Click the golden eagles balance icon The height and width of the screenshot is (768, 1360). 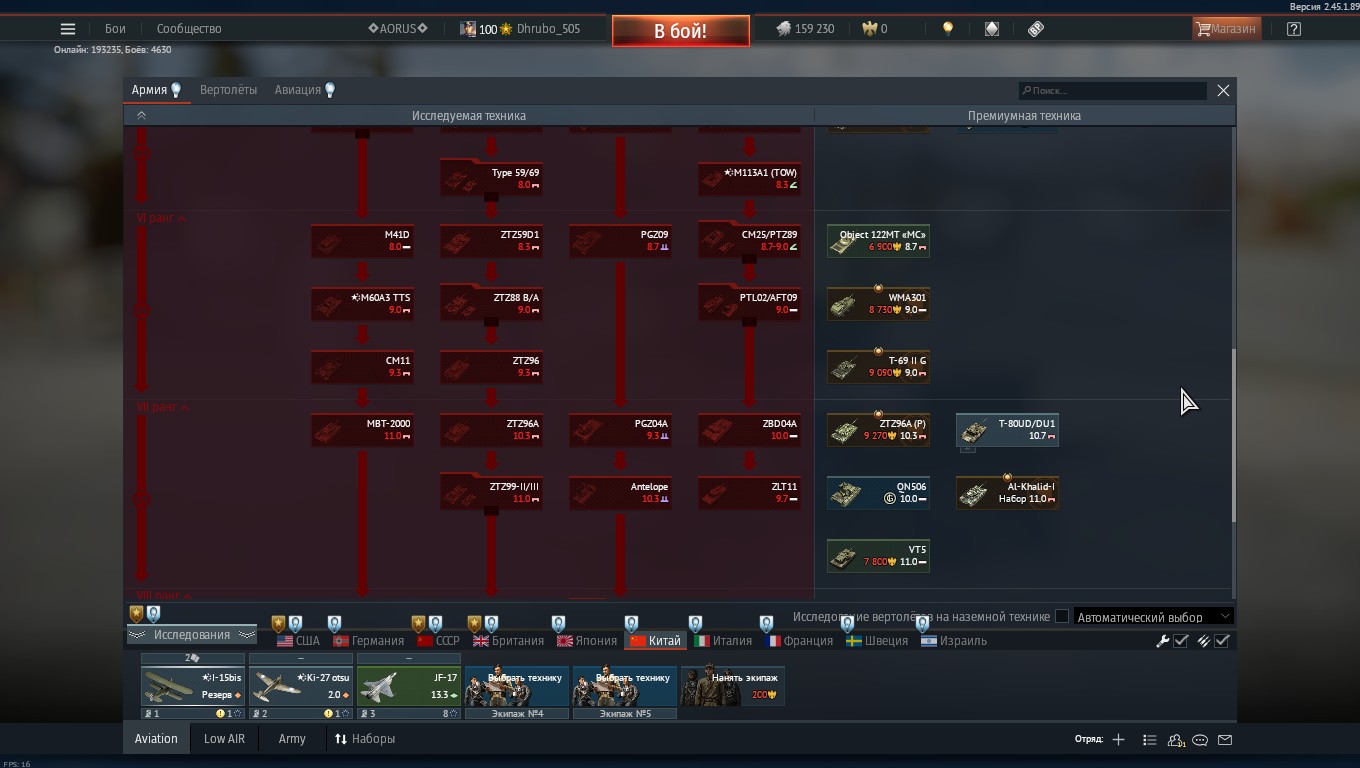tap(869, 29)
